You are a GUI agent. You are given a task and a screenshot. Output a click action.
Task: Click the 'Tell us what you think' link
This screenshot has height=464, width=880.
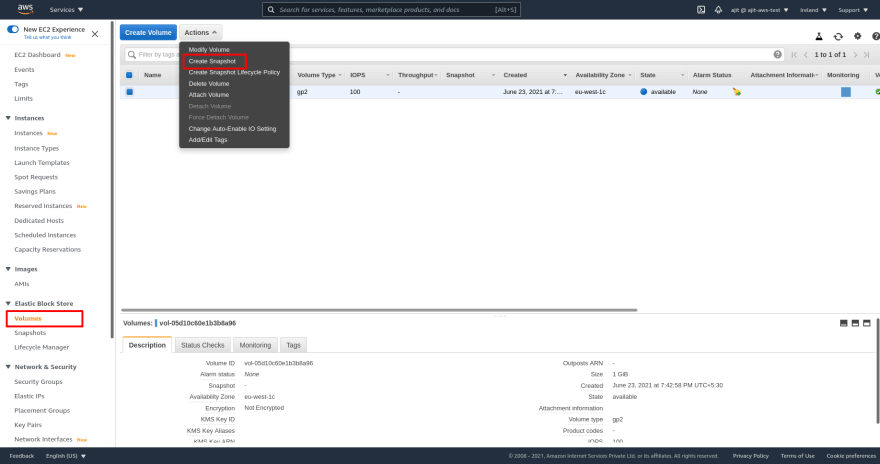(x=48, y=38)
